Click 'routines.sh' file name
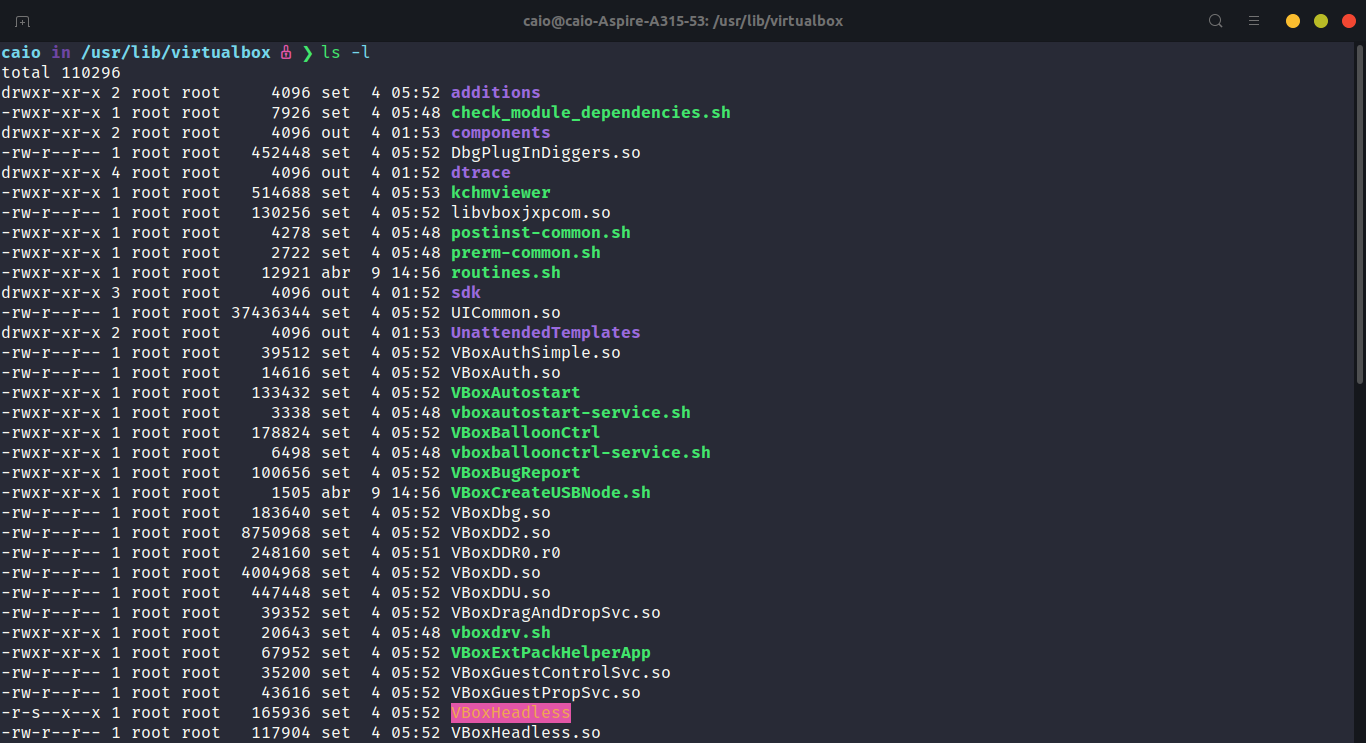1366x743 pixels. (506, 272)
